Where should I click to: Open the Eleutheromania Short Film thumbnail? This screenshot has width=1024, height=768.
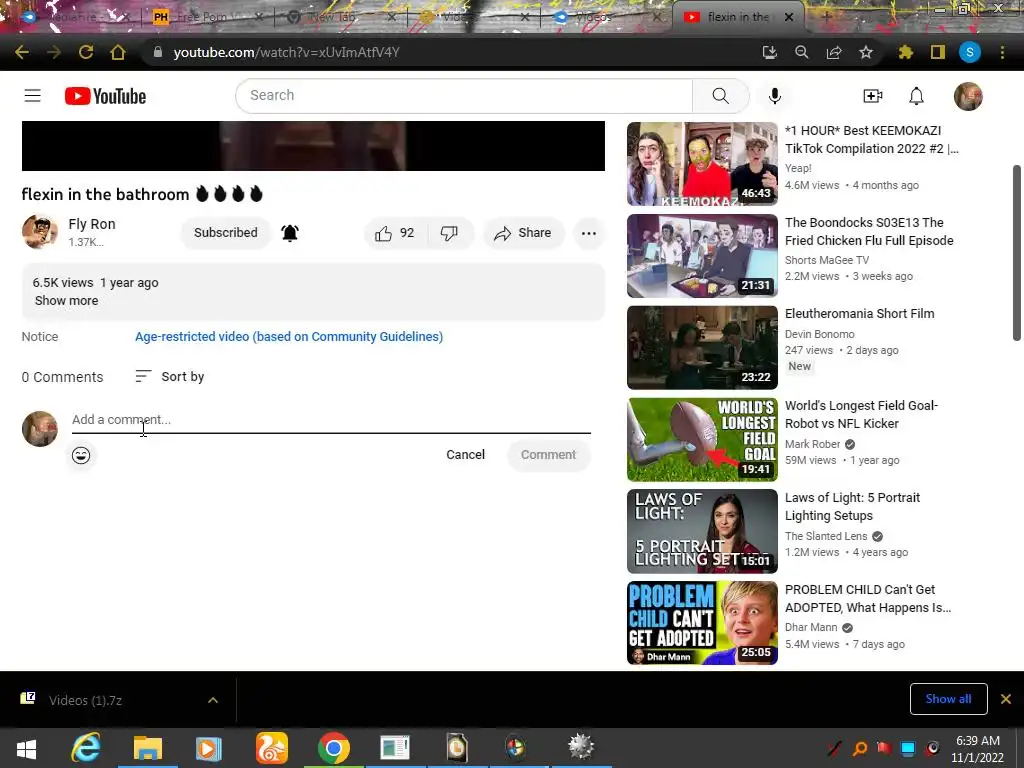click(x=702, y=347)
